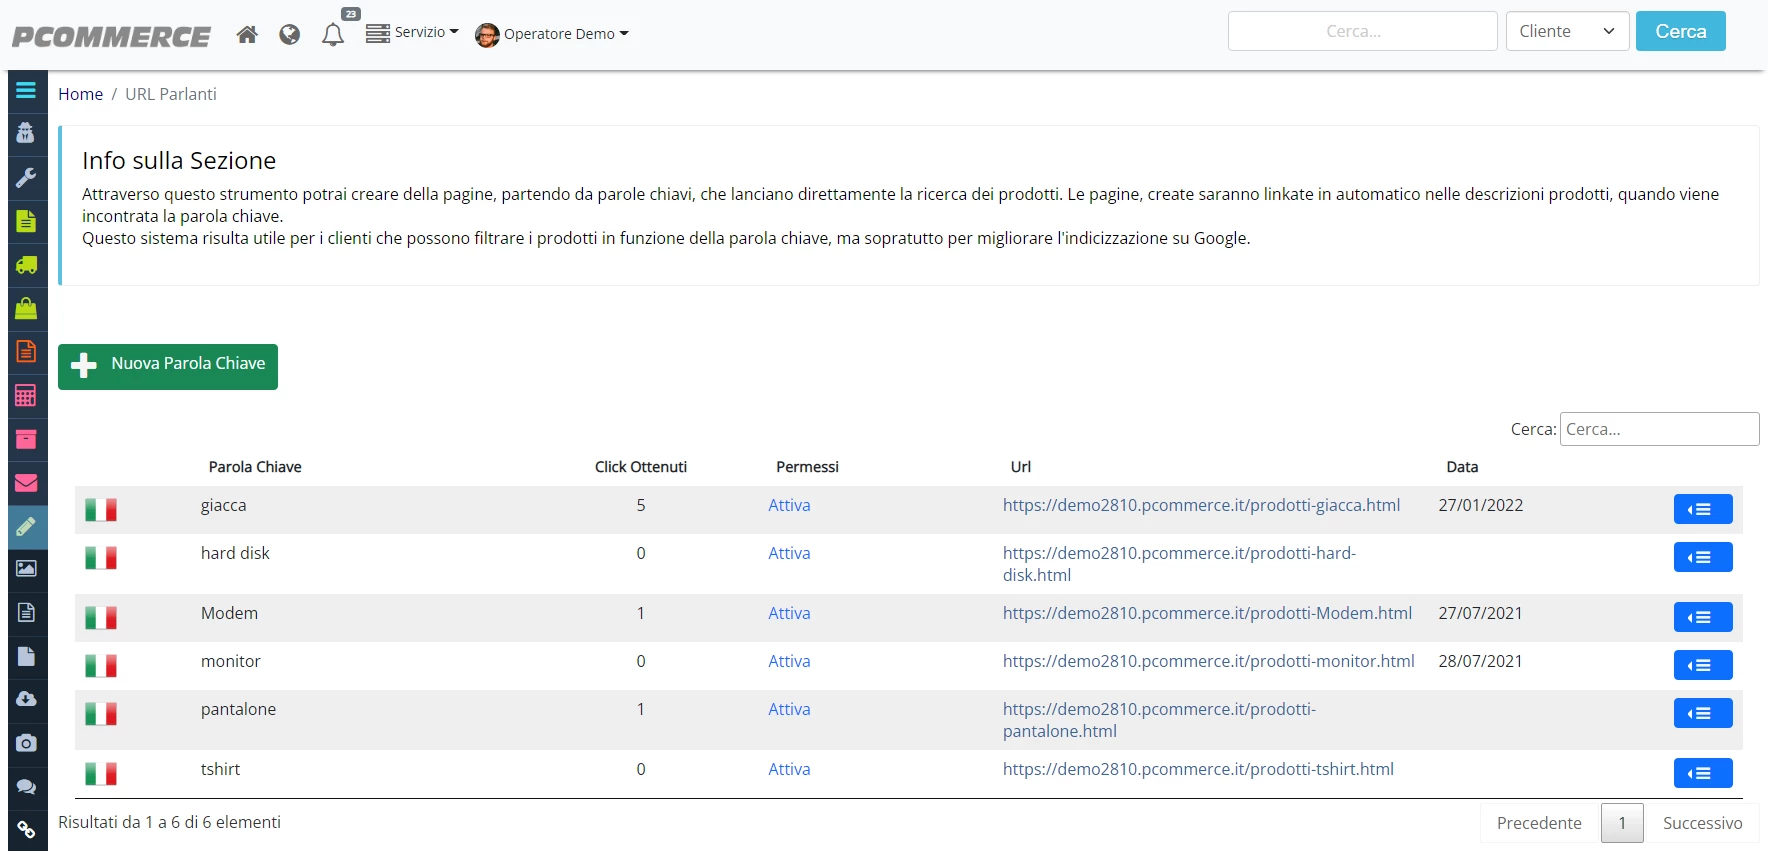Screen dimensions: 1768x851
Task: Open actions menu for giacca row
Action: point(1703,509)
